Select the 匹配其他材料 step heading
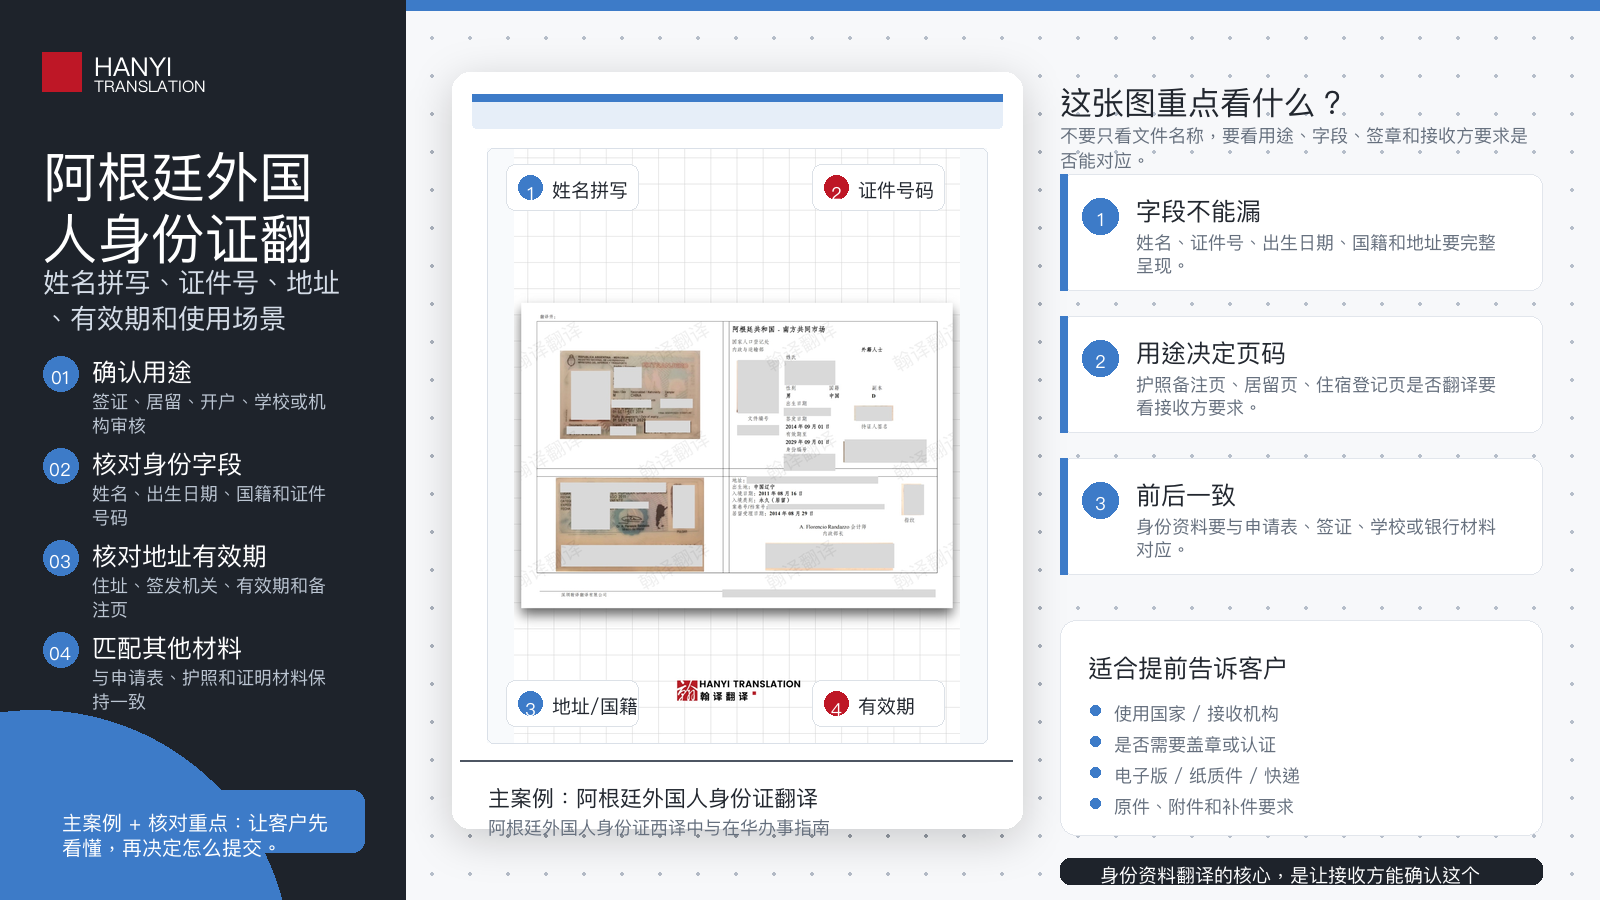Image resolution: width=1600 pixels, height=900 pixels. click(x=167, y=649)
